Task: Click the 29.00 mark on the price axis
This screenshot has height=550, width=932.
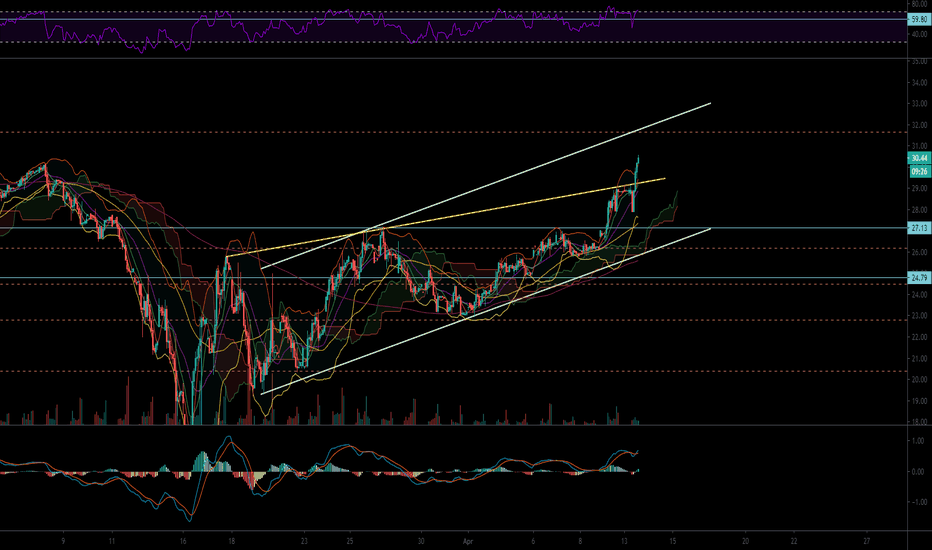Action: click(919, 188)
